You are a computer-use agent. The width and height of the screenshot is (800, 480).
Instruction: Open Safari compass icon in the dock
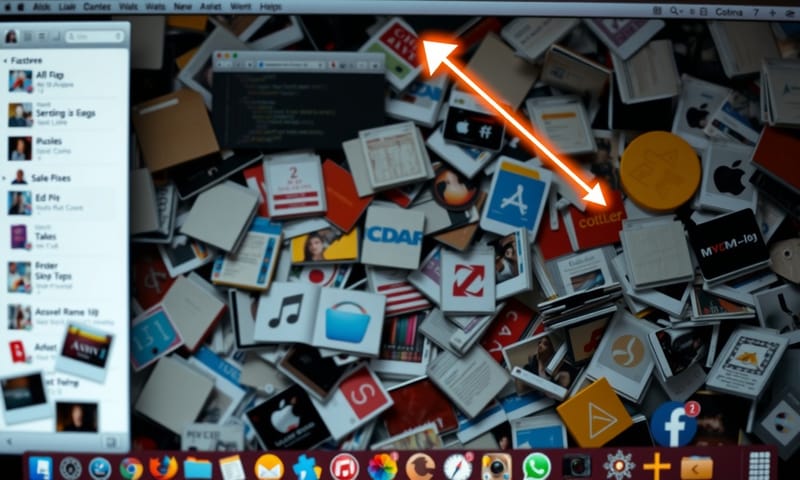click(457, 467)
